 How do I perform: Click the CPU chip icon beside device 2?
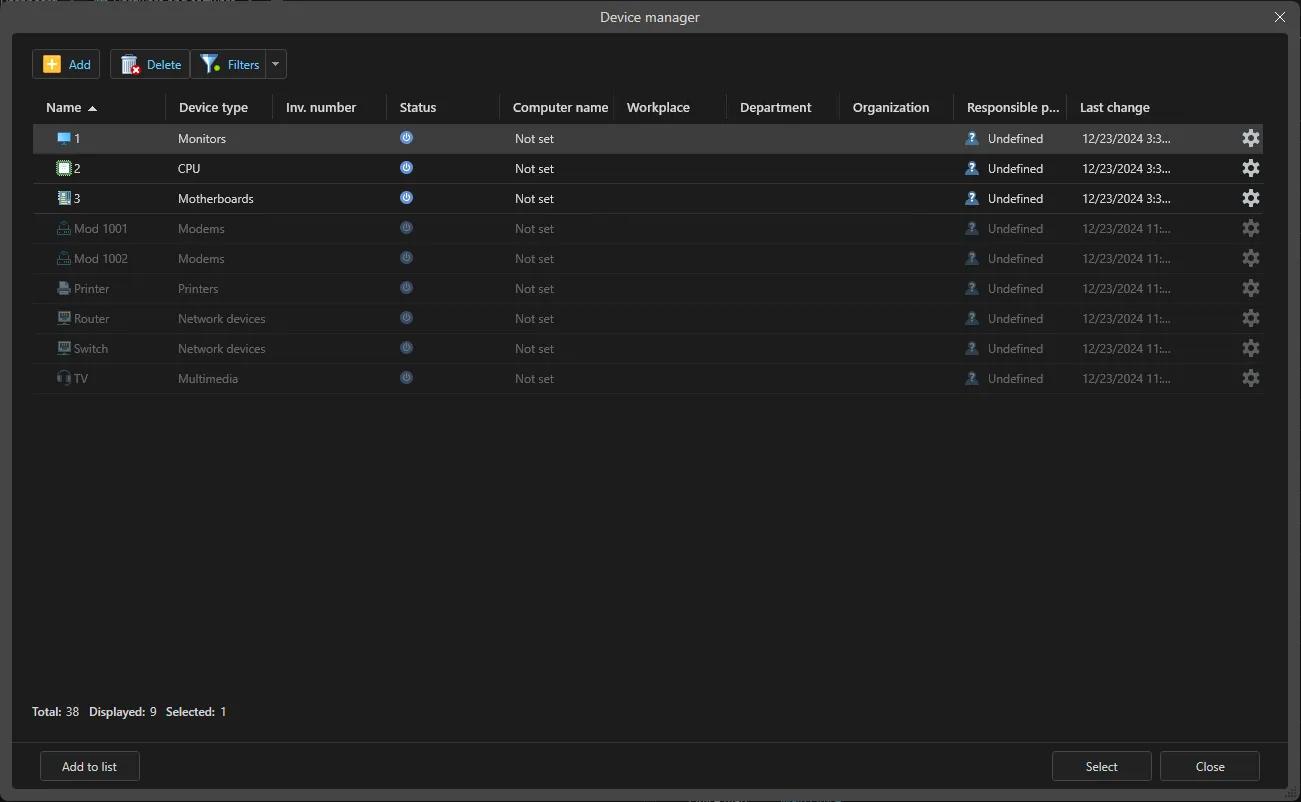(x=64, y=168)
